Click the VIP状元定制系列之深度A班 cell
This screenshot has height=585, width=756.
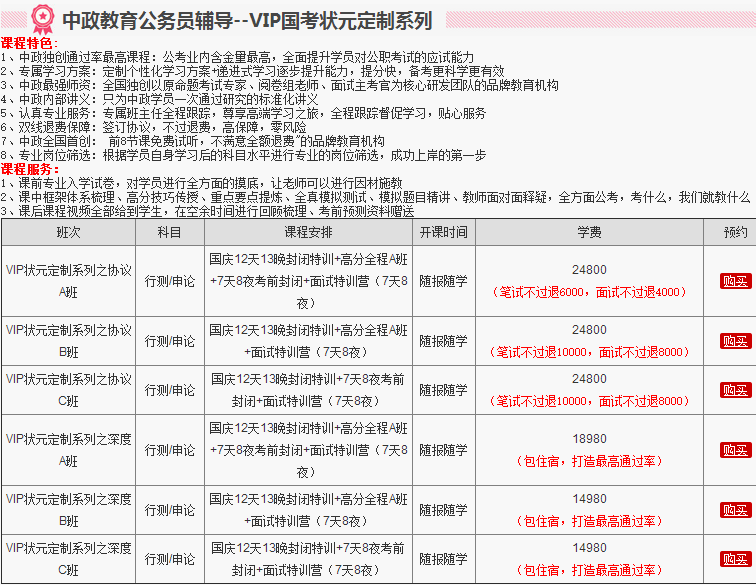[x=68, y=450]
